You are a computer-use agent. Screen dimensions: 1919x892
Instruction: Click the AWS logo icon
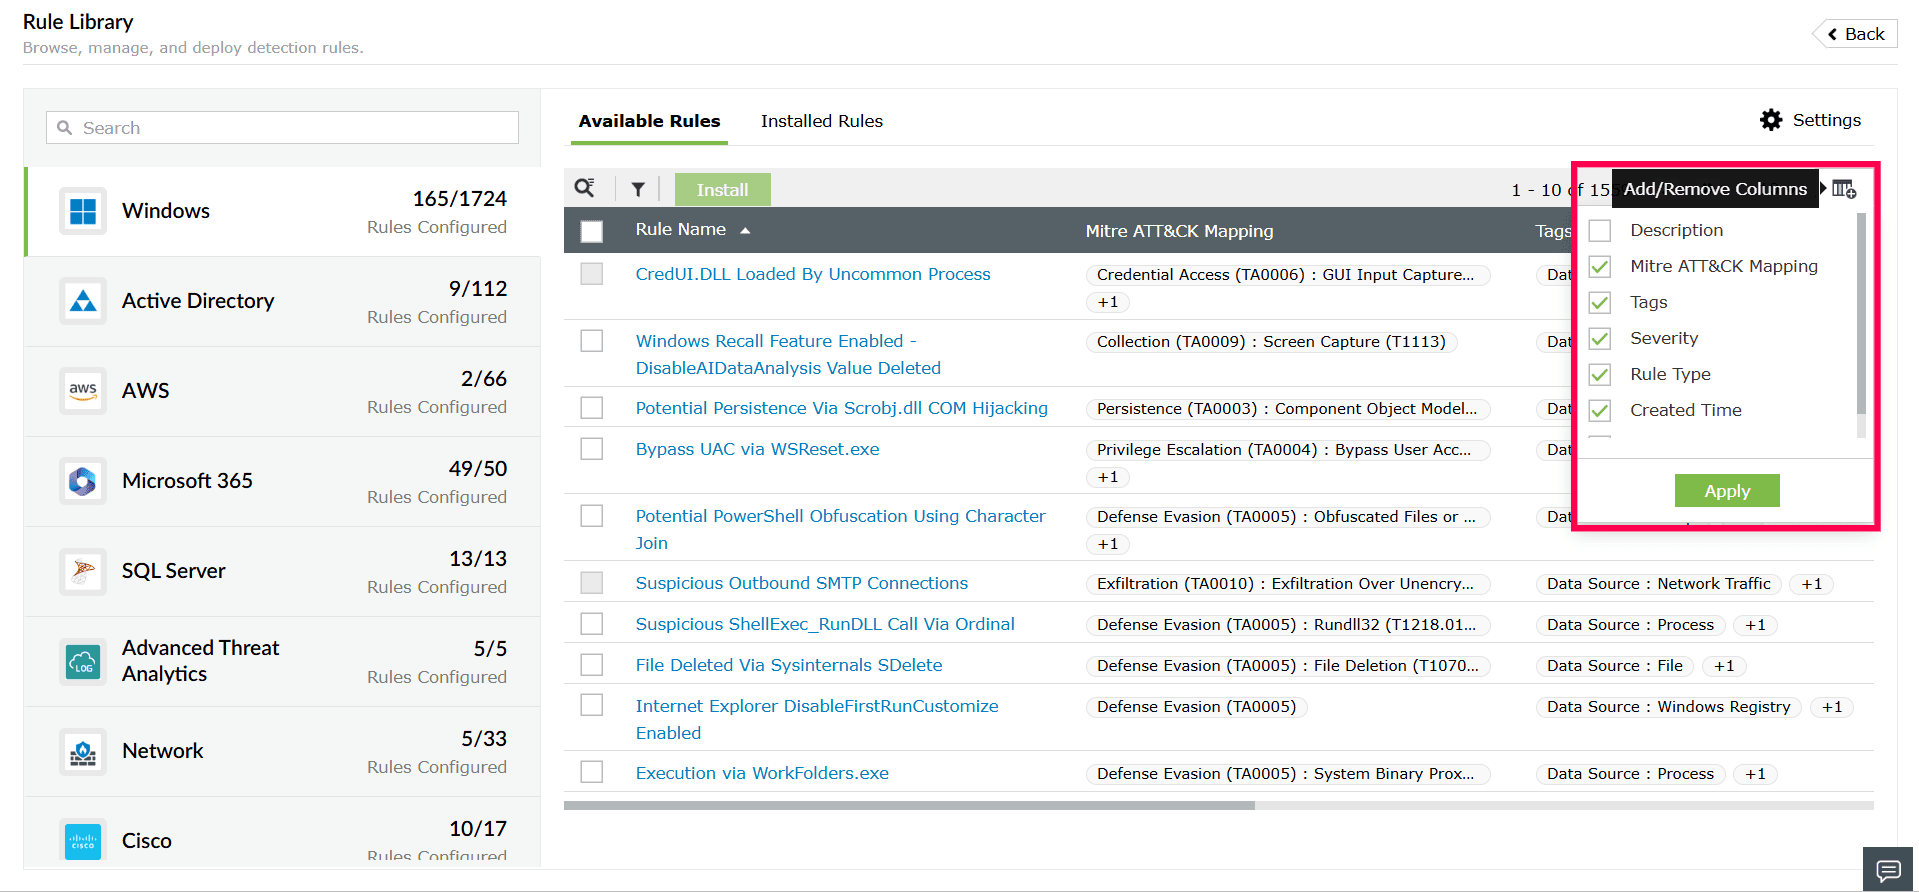pos(83,391)
